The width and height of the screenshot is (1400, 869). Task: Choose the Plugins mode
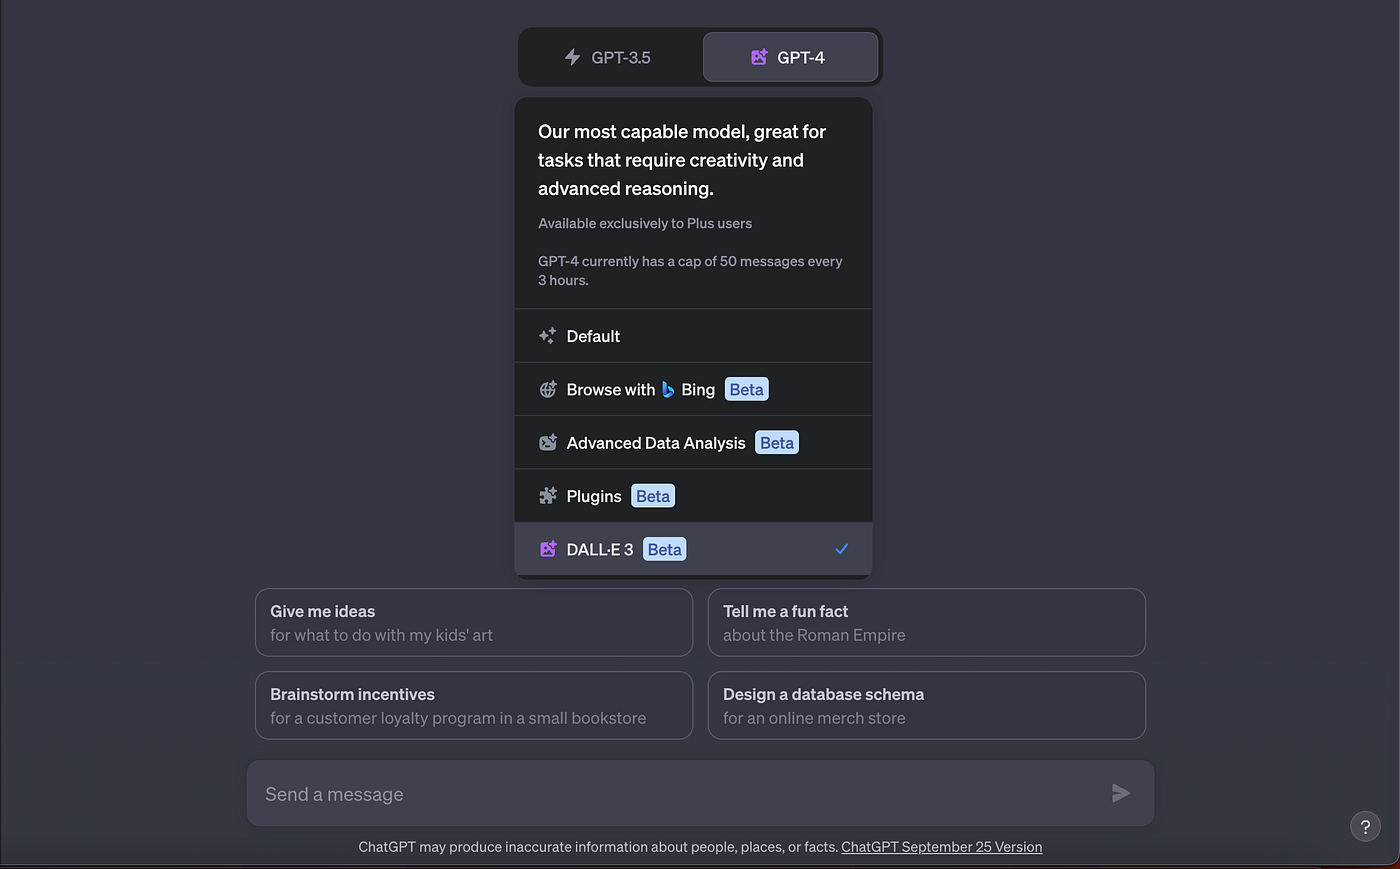click(x=693, y=495)
